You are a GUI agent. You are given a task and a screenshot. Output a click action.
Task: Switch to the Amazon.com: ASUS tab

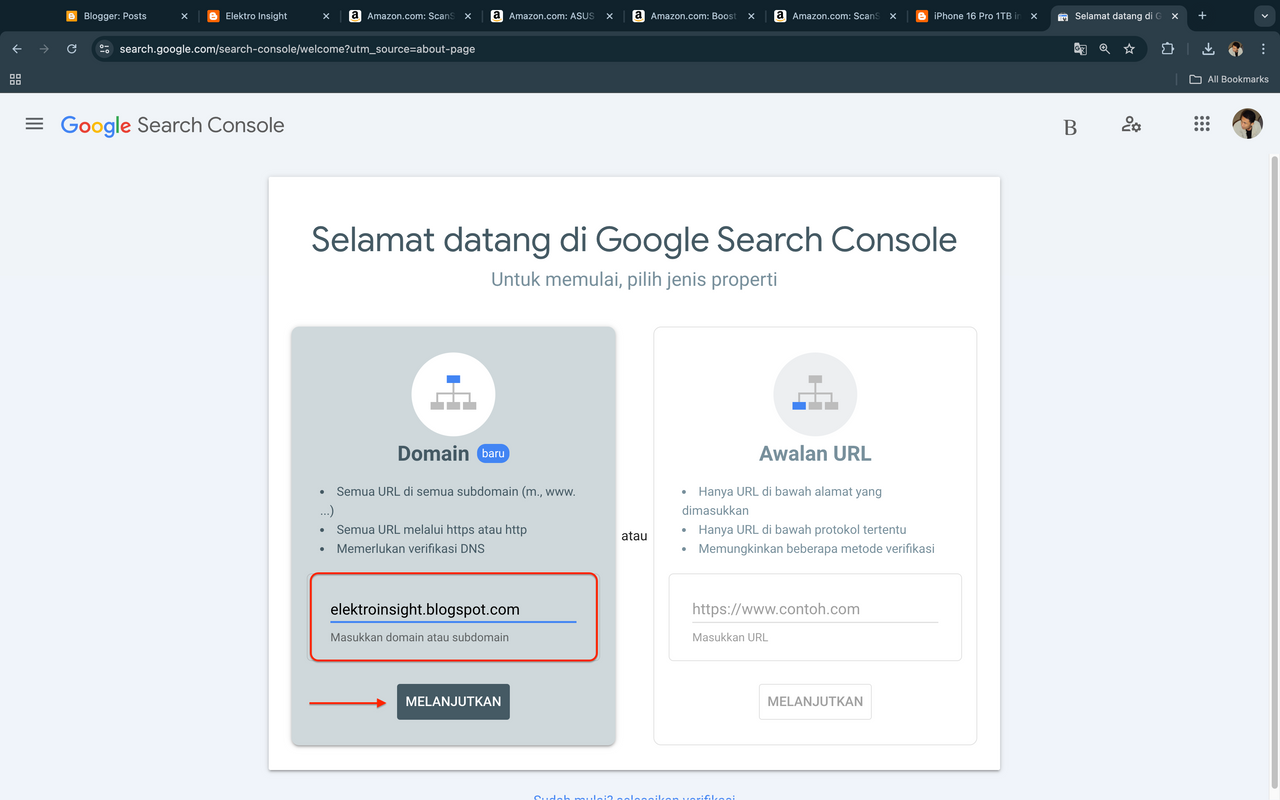pyautogui.click(x=551, y=16)
